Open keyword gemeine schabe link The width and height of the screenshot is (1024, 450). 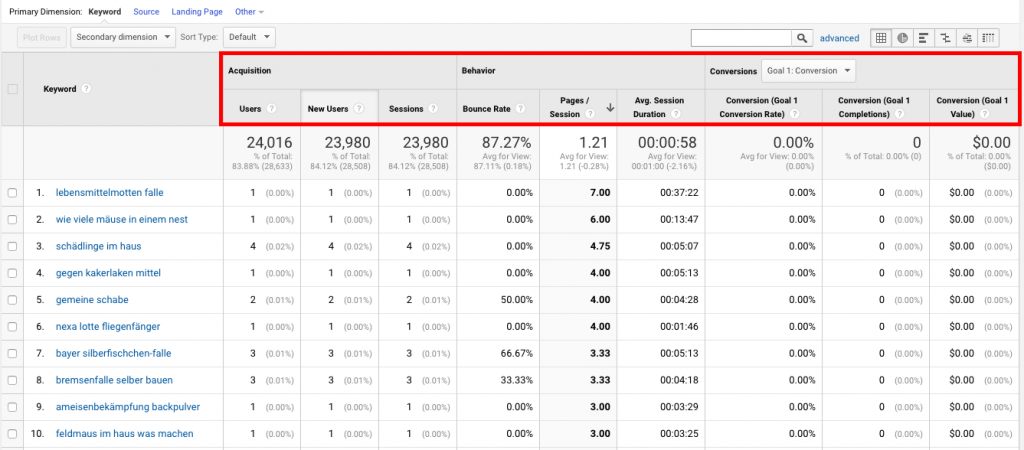pos(92,300)
